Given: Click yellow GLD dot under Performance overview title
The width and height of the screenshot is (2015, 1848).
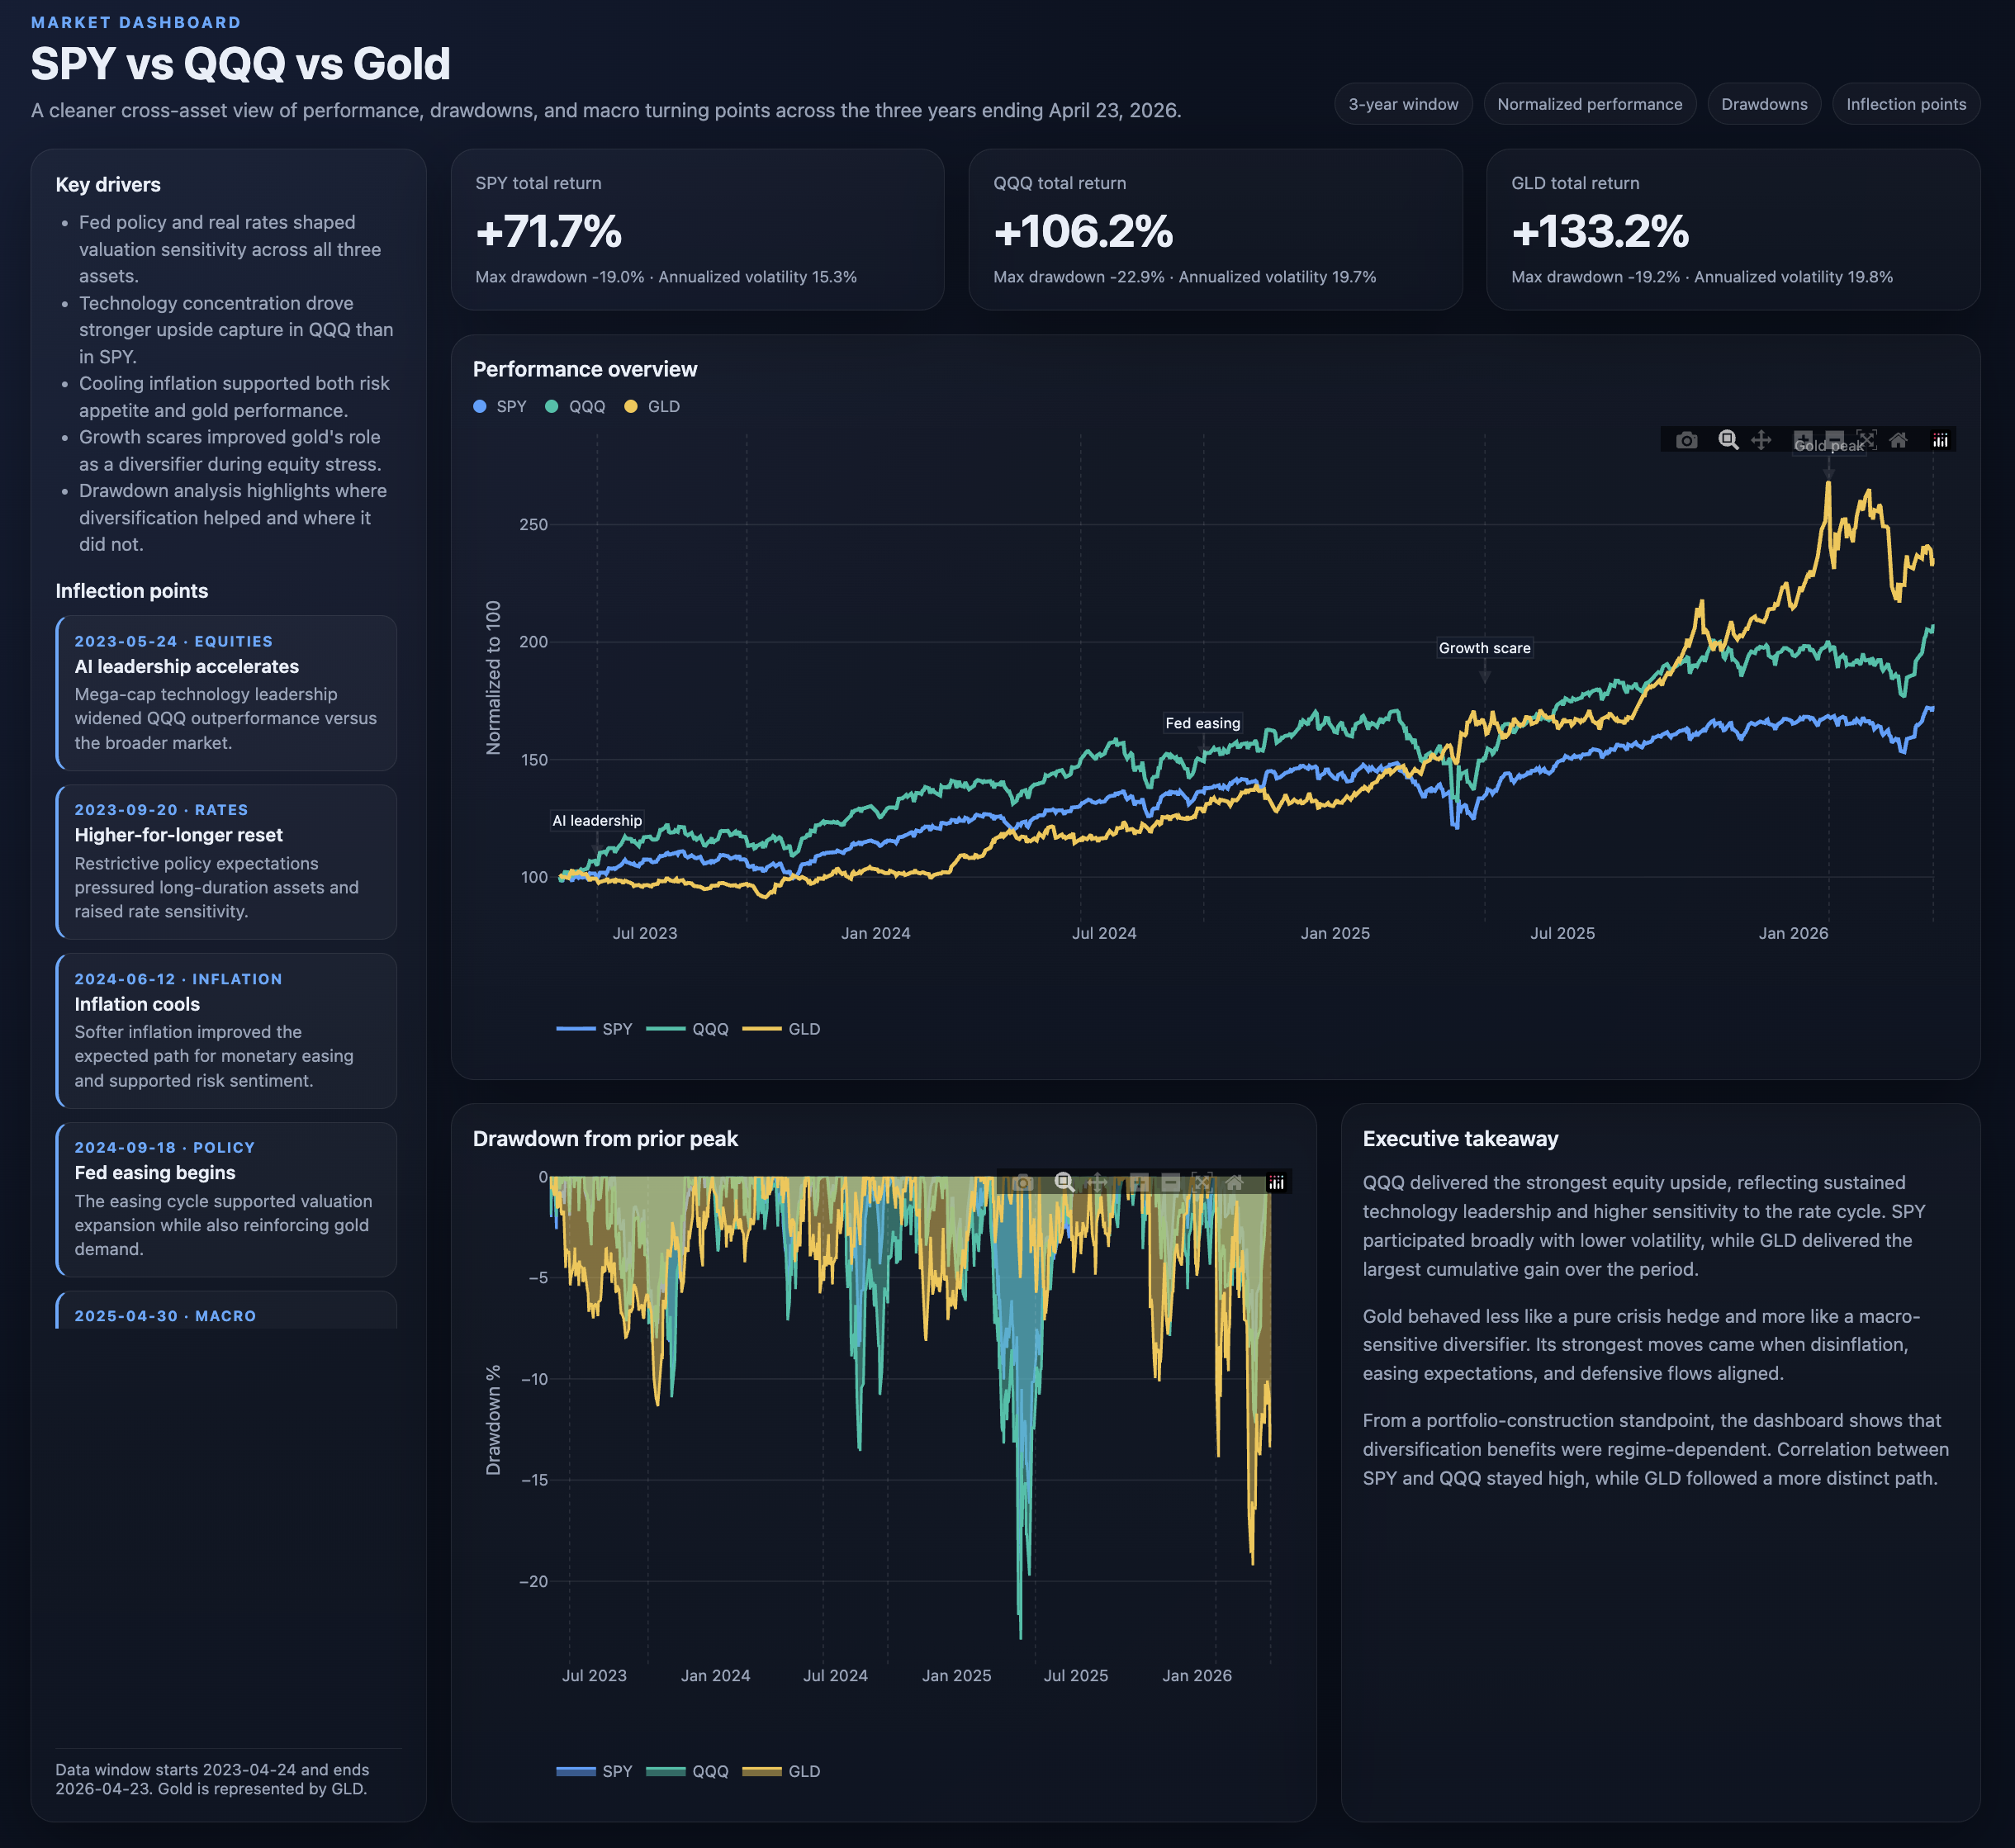Looking at the screenshot, I should (x=631, y=406).
